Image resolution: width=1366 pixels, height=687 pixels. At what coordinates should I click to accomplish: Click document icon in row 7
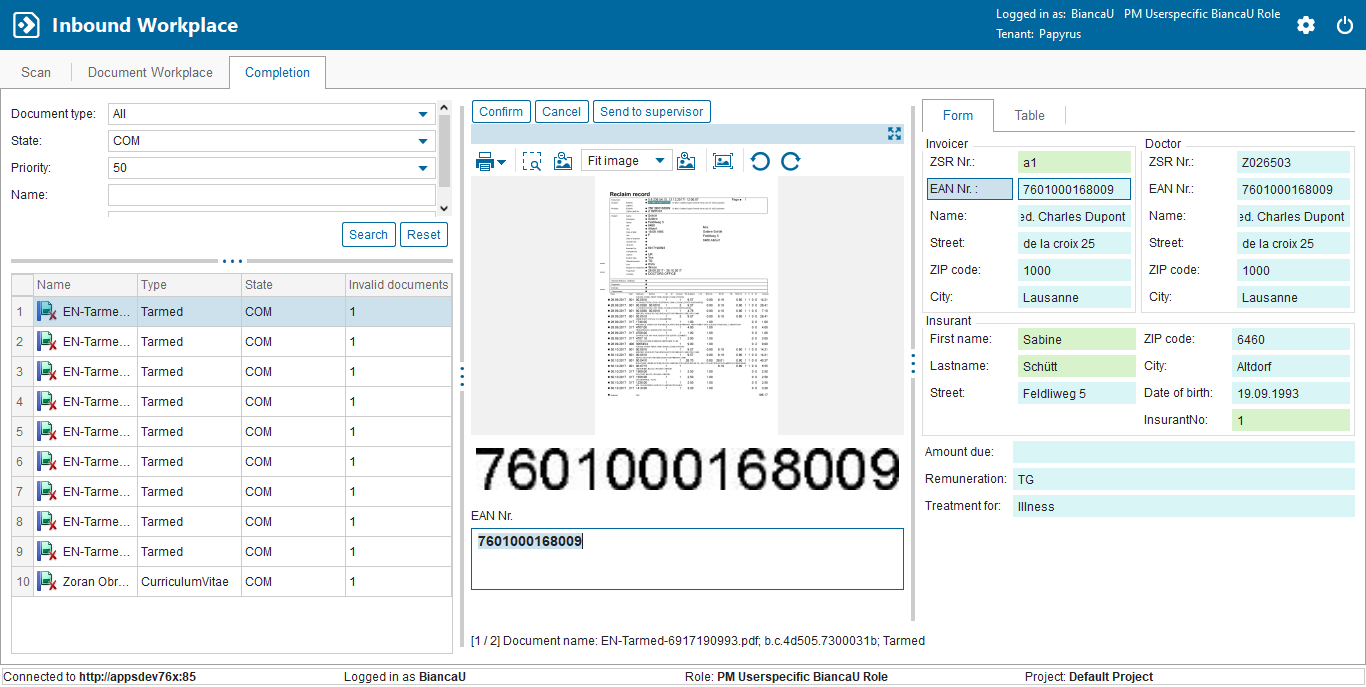(x=47, y=492)
